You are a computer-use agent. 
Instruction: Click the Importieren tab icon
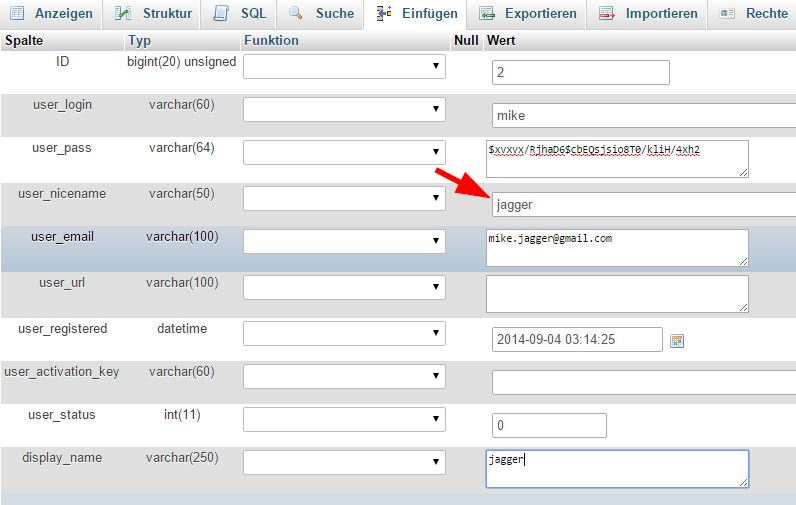click(607, 14)
